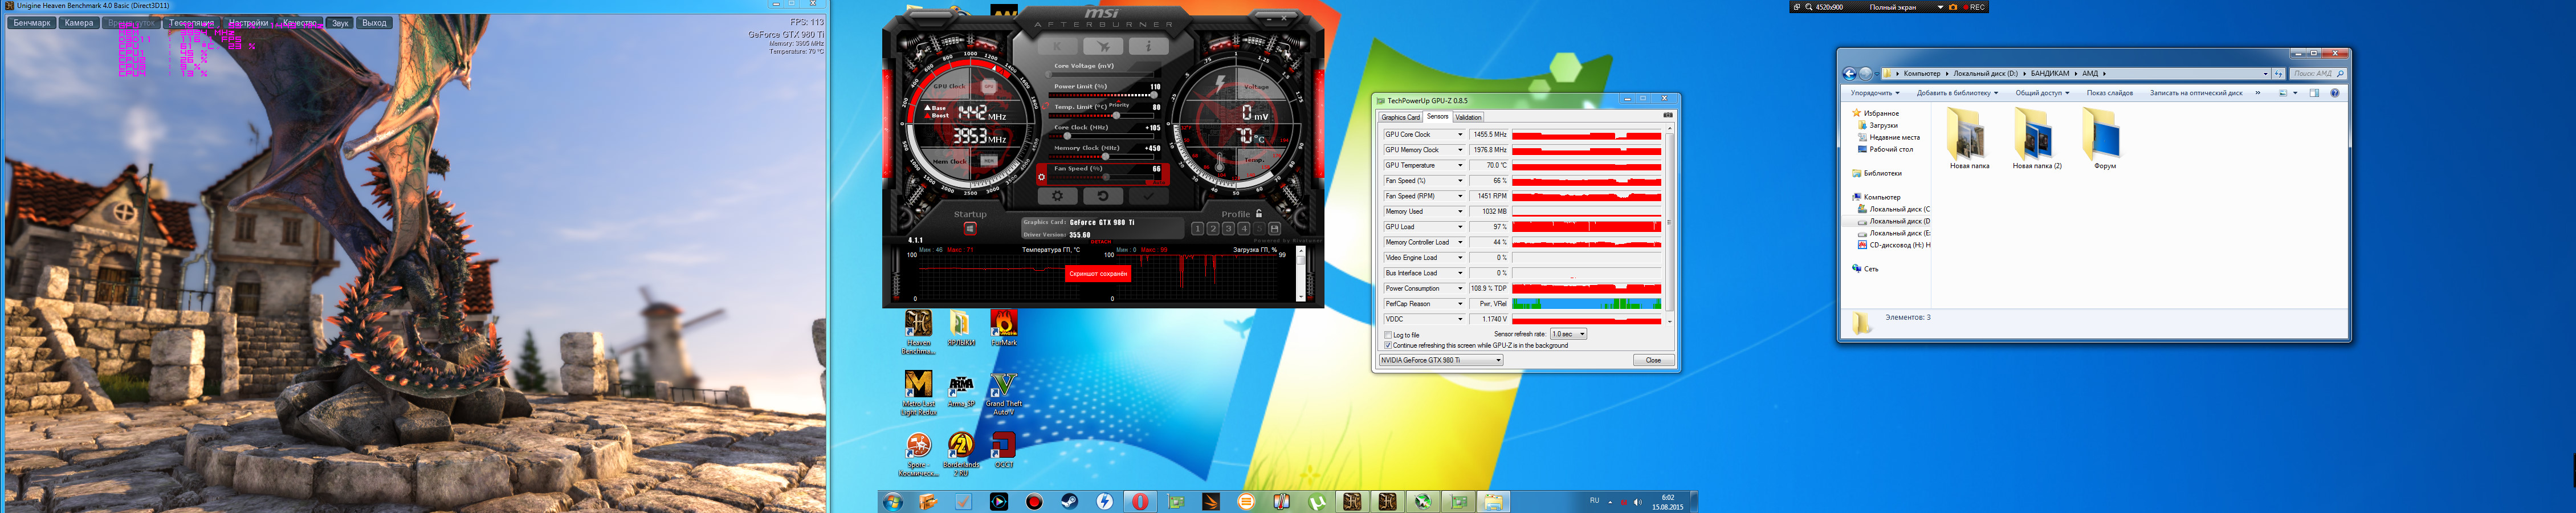This screenshot has width=2576, height=513.
Task: Click Explorer Back navigation button
Action: pyautogui.click(x=1849, y=73)
